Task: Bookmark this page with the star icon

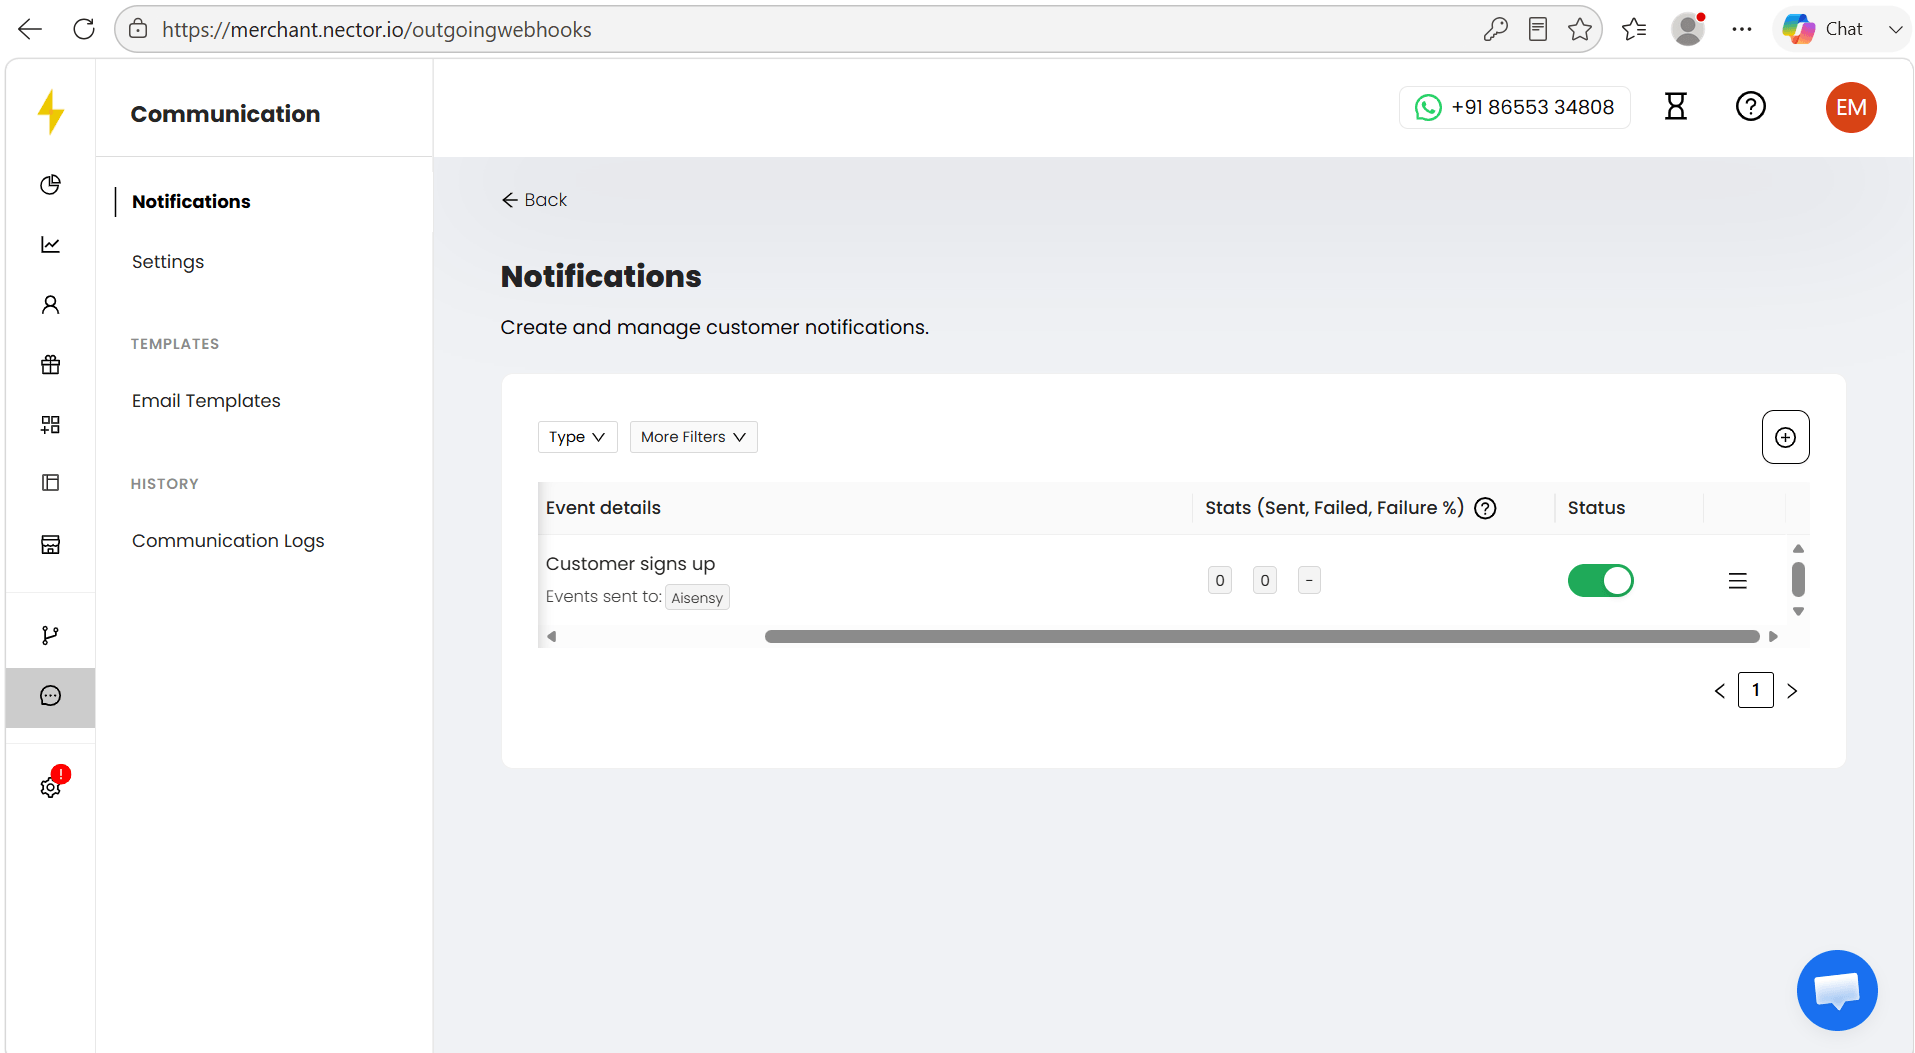Action: [1580, 29]
